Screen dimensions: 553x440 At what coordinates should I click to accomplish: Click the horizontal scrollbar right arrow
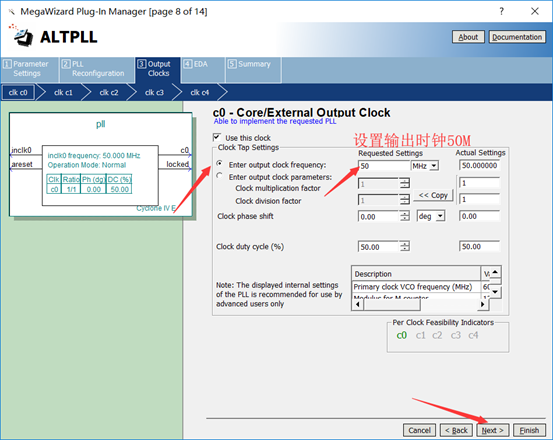click(482, 304)
